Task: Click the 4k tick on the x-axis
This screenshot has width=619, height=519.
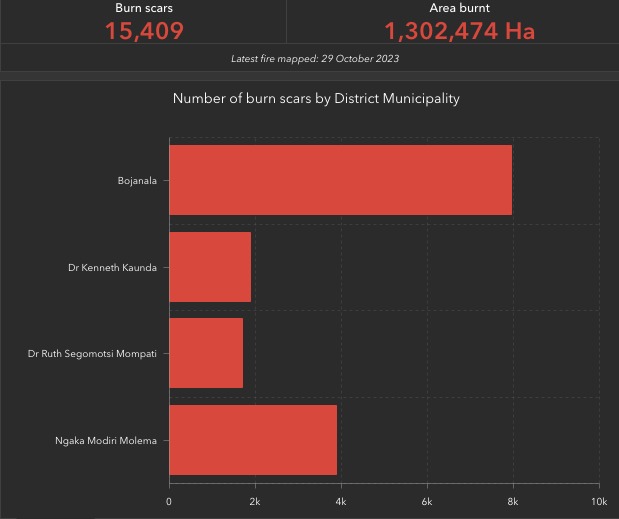Action: pyautogui.click(x=341, y=500)
